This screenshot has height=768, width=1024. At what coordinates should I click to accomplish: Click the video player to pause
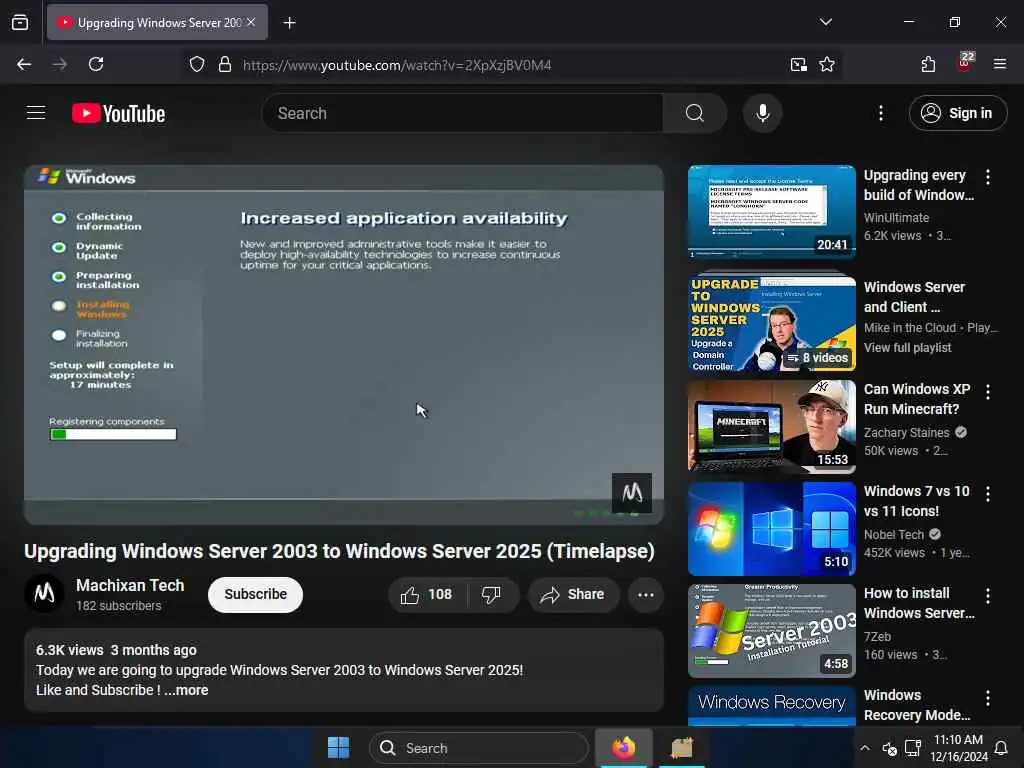coord(344,344)
